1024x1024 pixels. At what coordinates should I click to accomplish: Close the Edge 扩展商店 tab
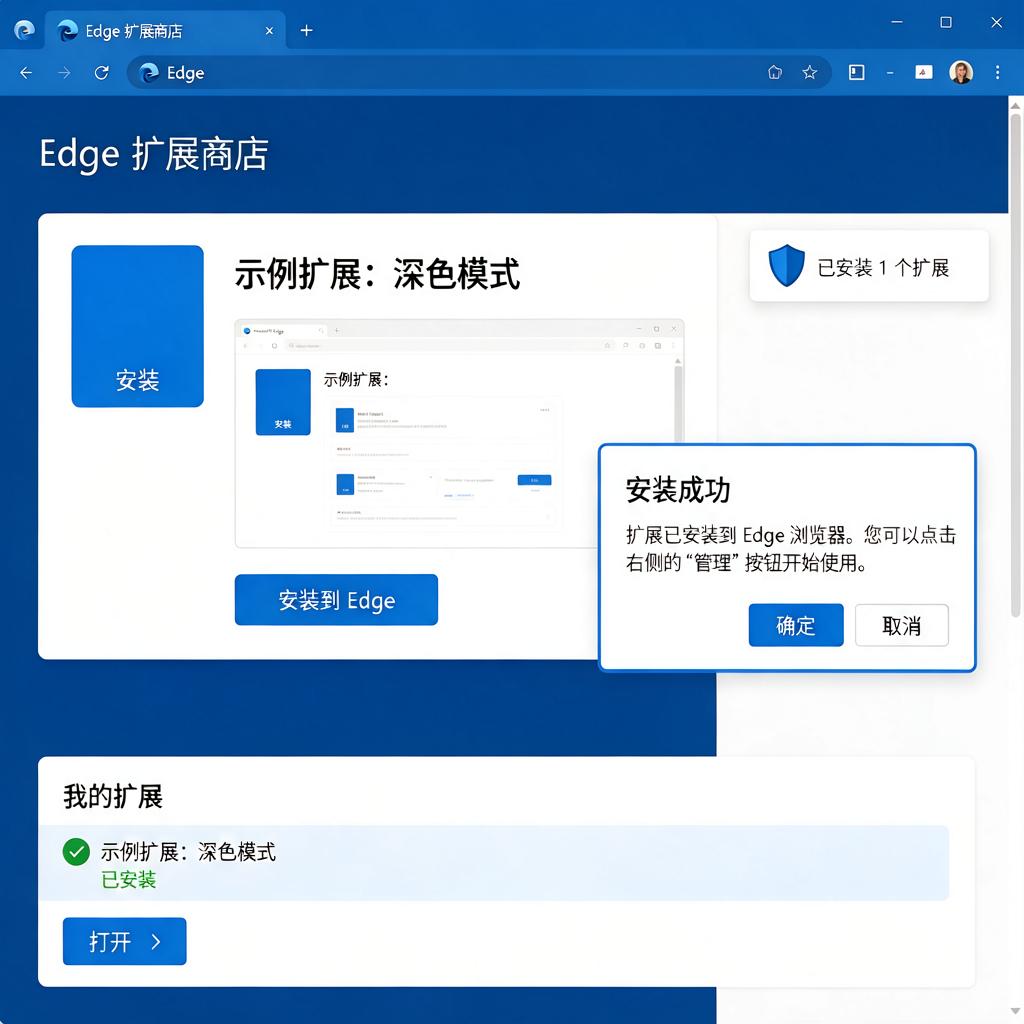[x=269, y=31]
